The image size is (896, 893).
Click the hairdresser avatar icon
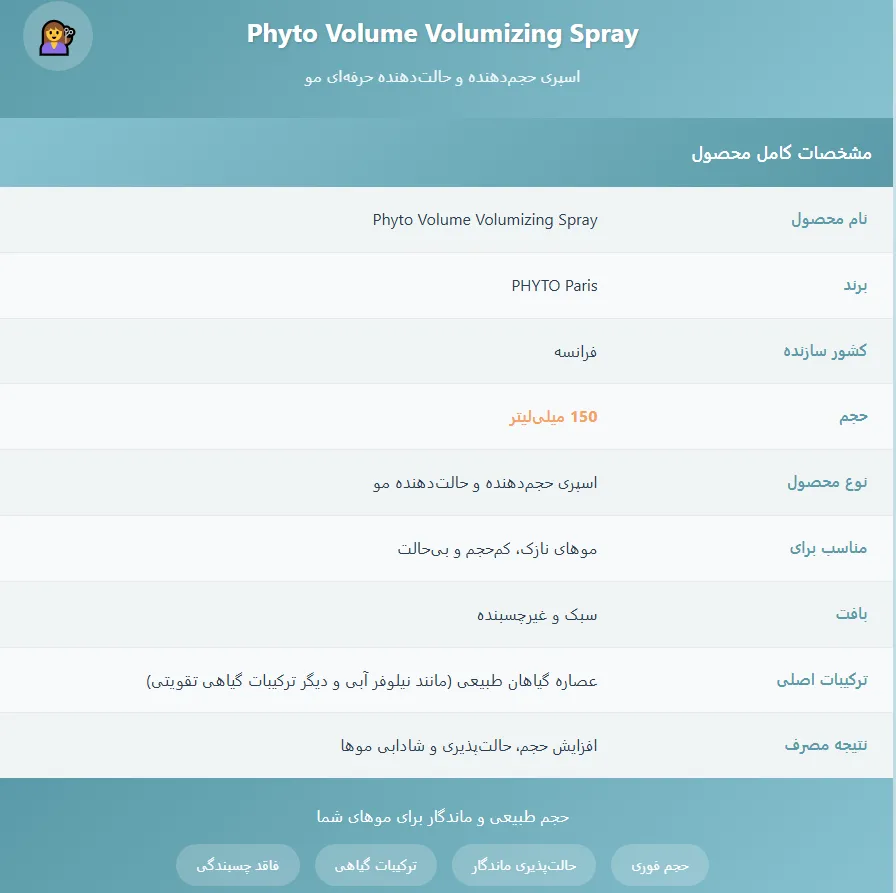pyautogui.click(x=57, y=37)
